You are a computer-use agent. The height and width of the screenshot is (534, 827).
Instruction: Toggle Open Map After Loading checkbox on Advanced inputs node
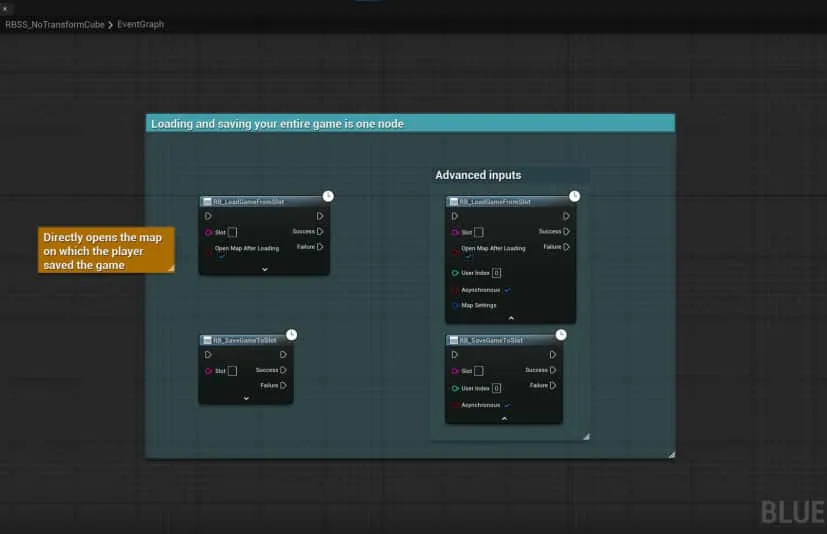click(468, 256)
